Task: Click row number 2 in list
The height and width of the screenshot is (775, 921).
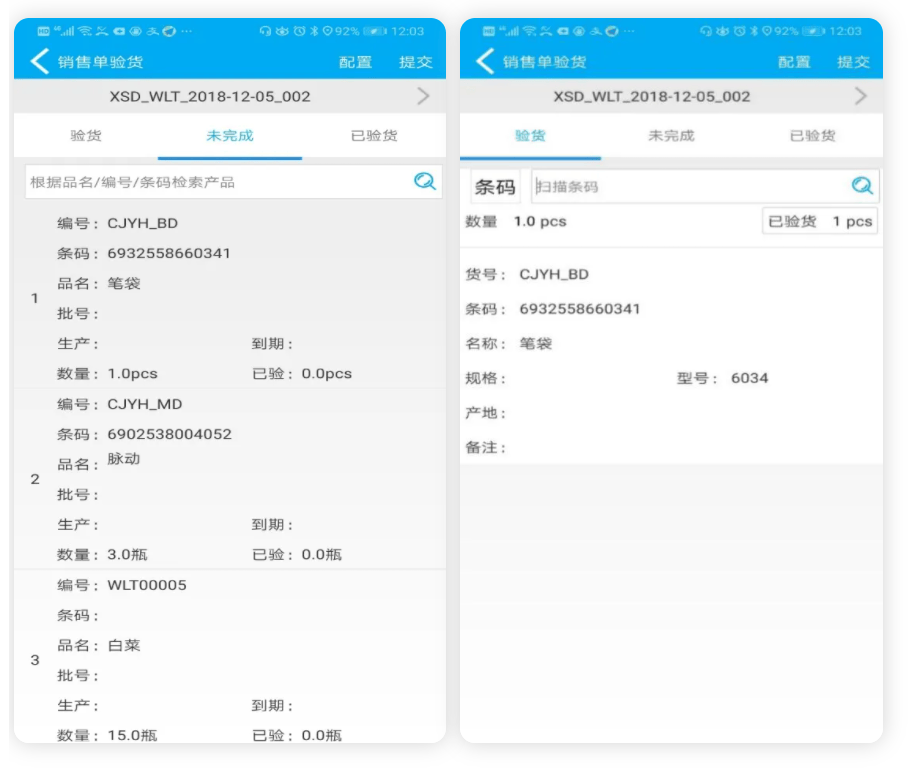Action: point(35,479)
